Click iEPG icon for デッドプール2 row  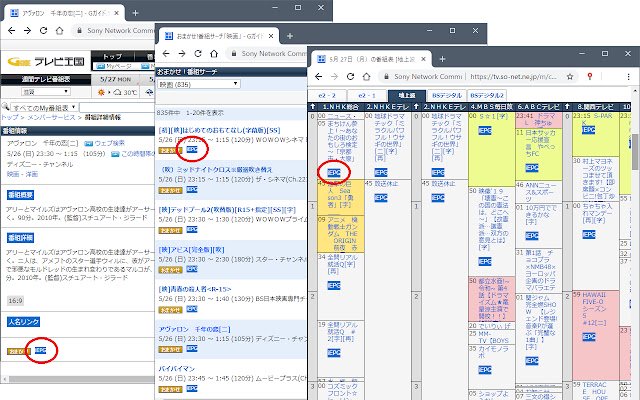pyautogui.click(x=192, y=229)
